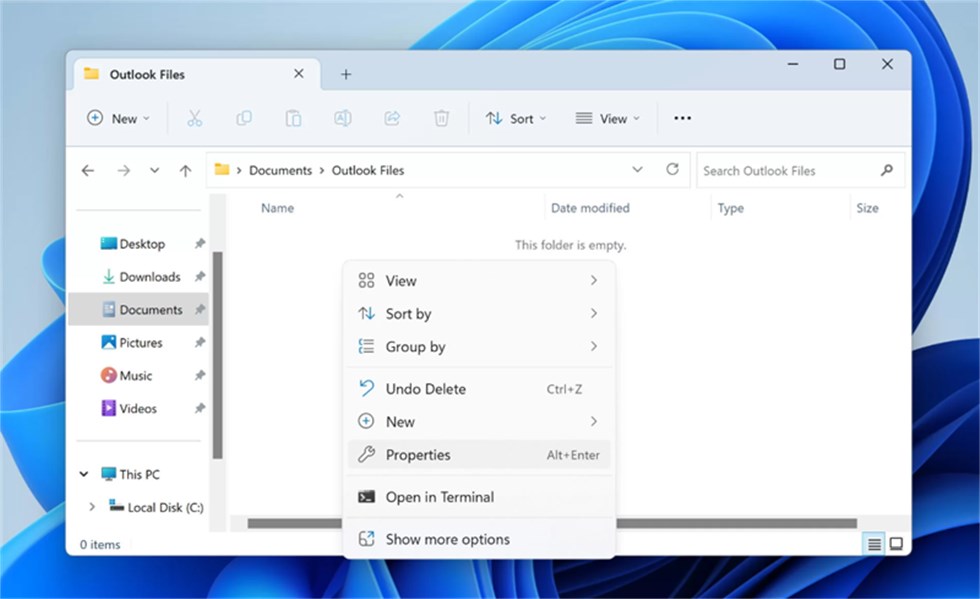Viewport: 980px width, 599px height.
Task: Select Undo Delete in context menu
Action: (425, 389)
